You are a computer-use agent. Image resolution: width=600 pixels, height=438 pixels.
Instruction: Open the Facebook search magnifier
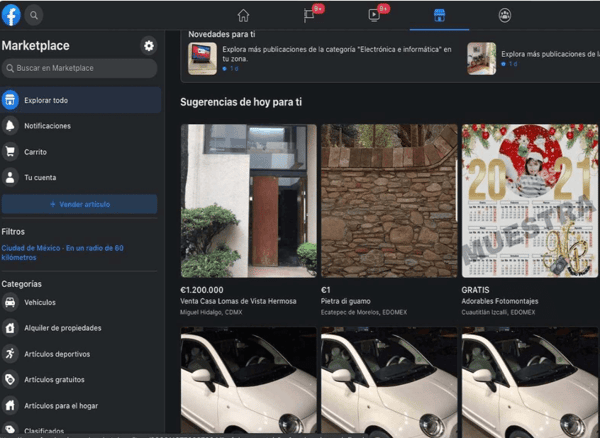coord(34,15)
